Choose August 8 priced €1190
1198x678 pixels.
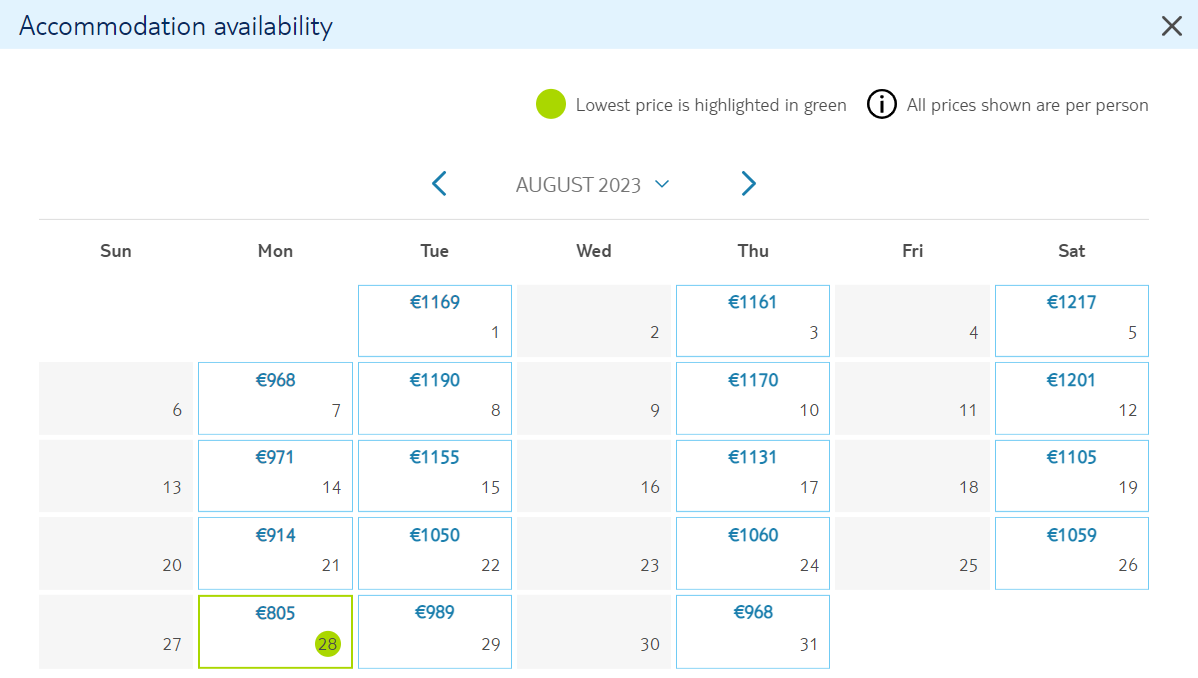(x=435, y=398)
